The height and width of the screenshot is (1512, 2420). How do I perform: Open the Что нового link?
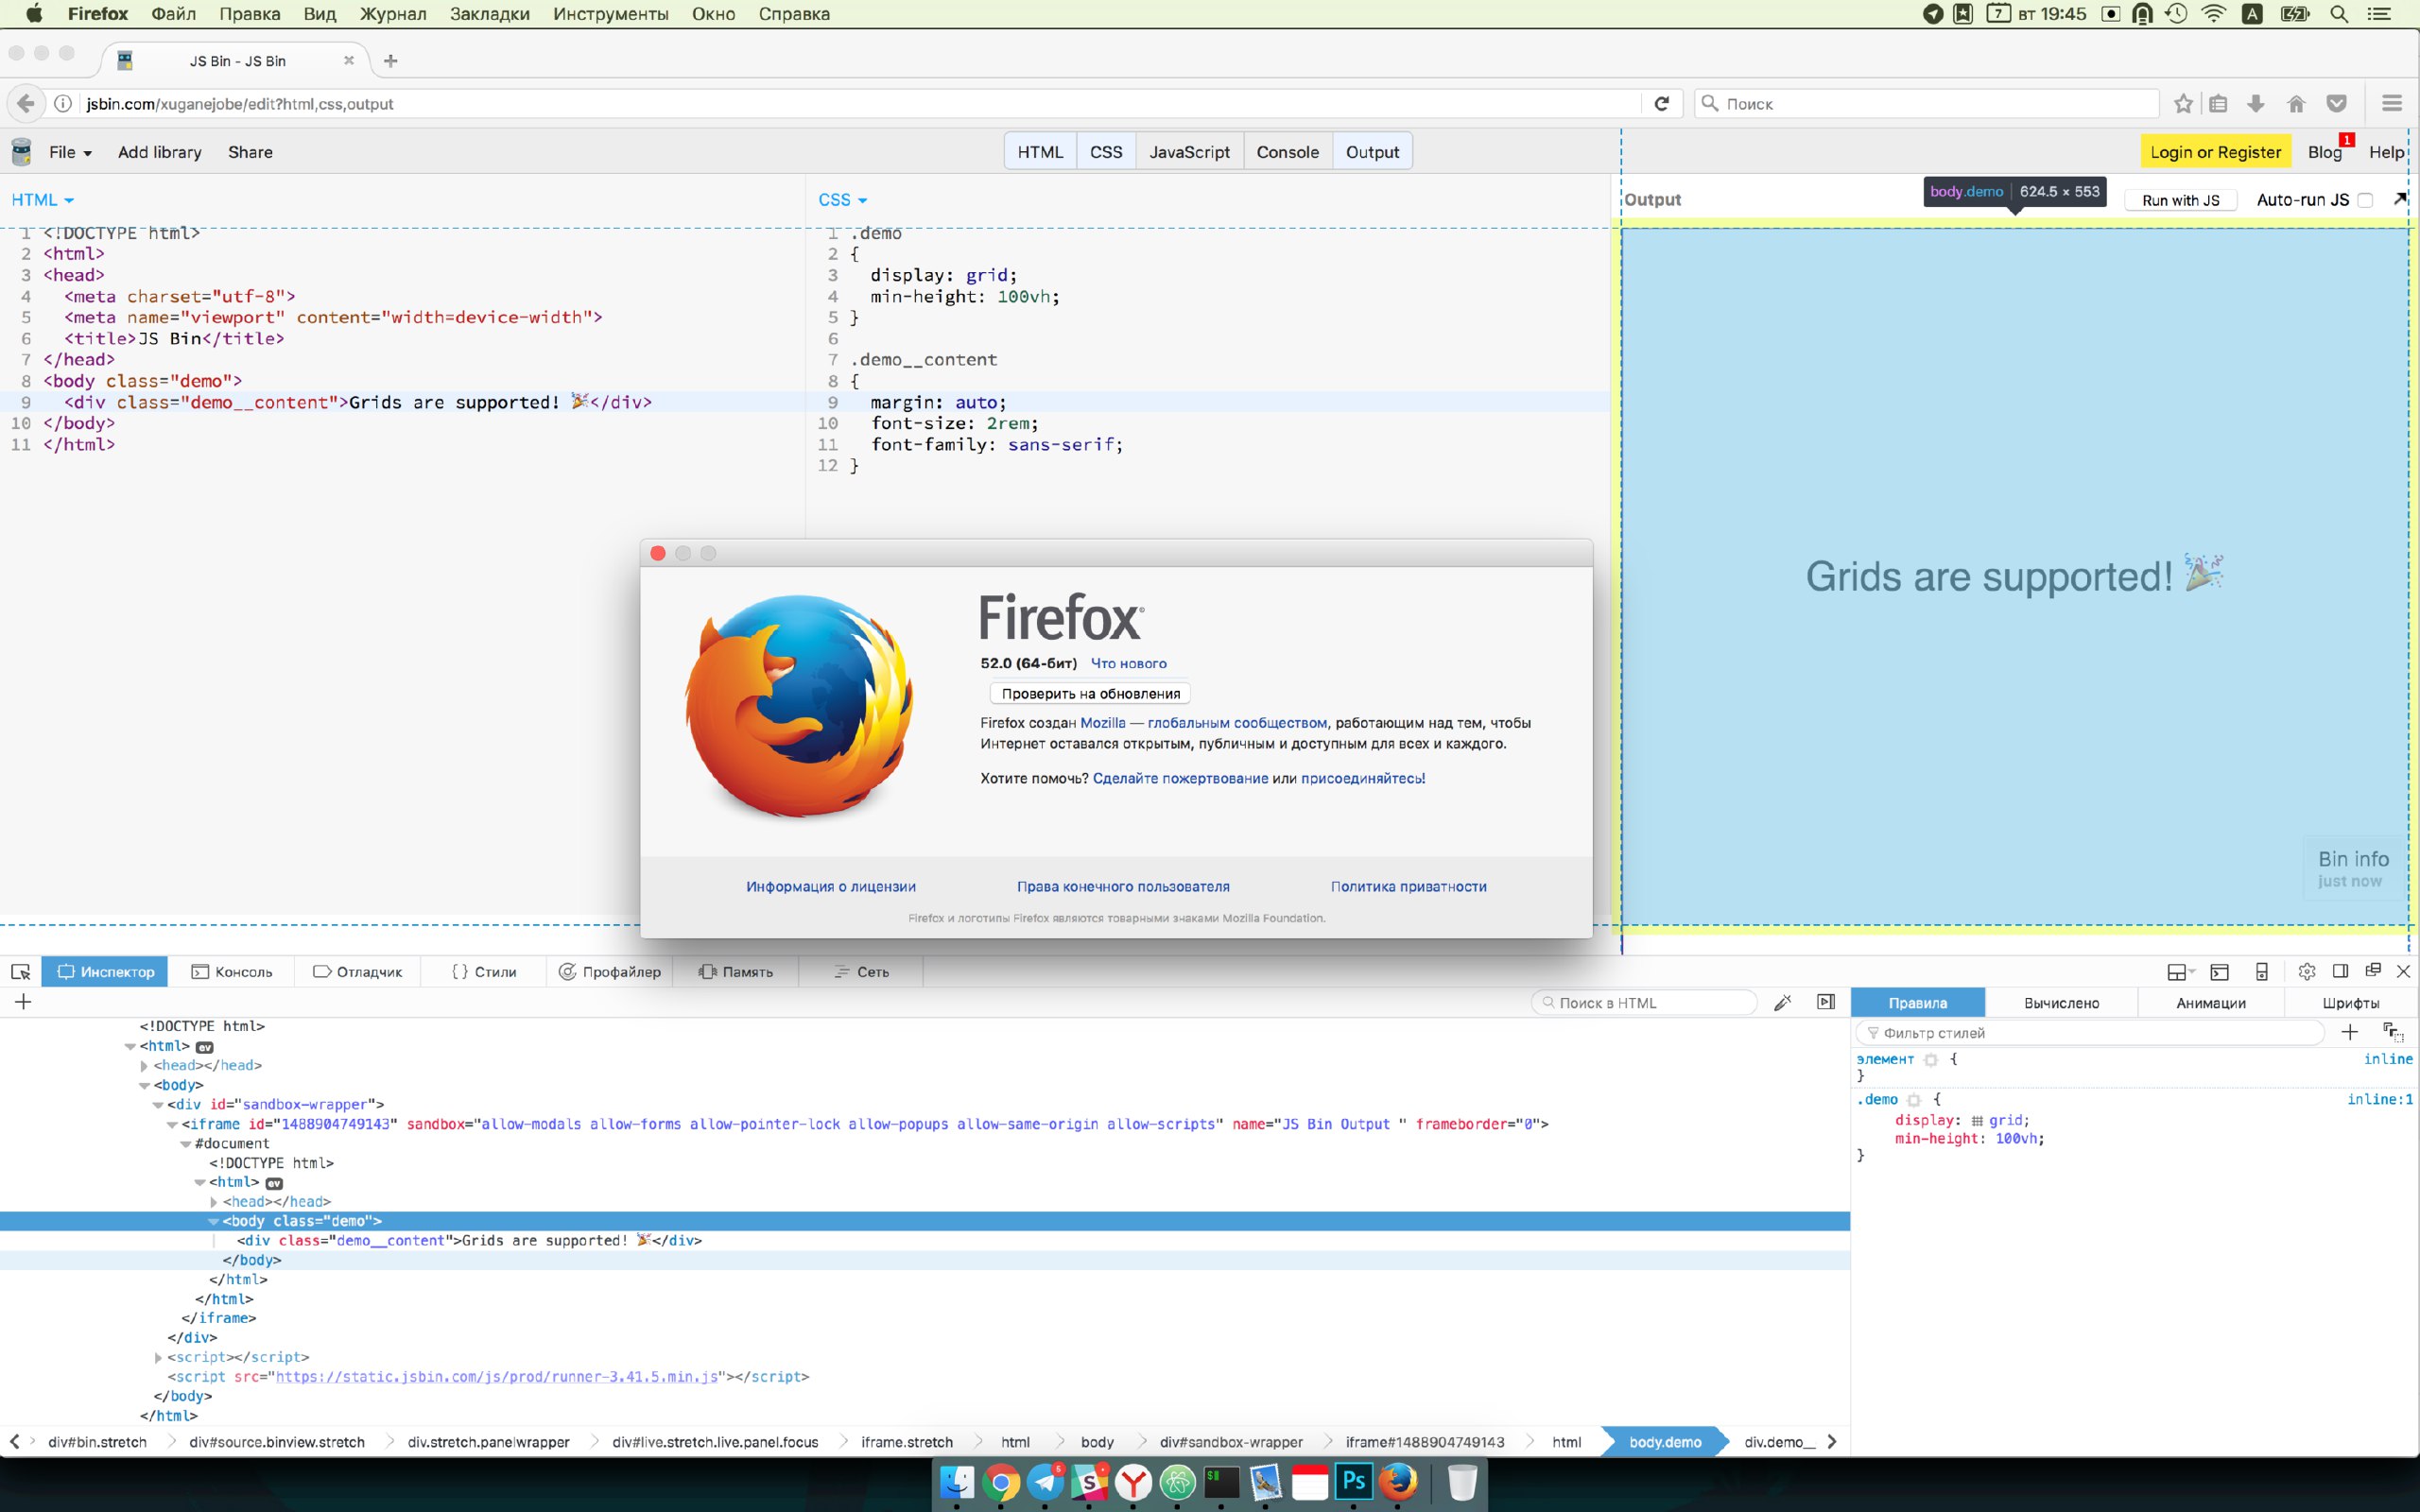pos(1128,663)
